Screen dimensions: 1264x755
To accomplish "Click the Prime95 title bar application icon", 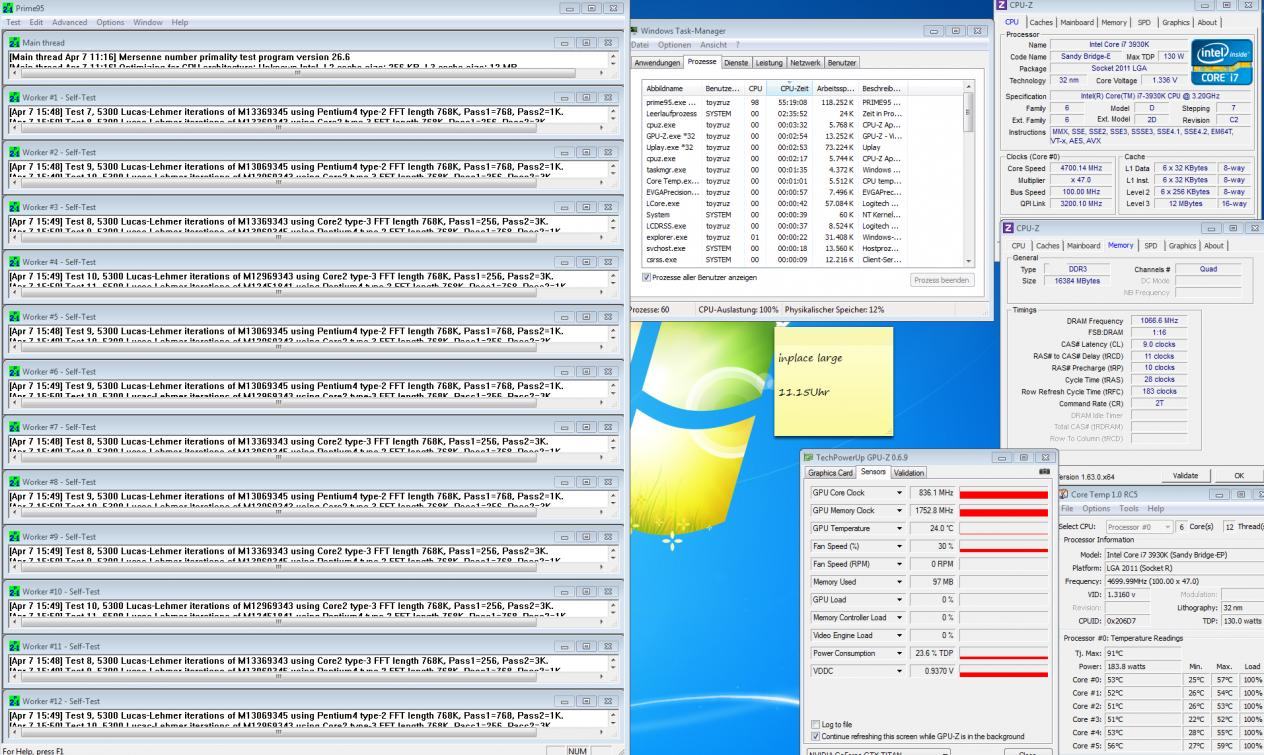I will pos(9,8).
